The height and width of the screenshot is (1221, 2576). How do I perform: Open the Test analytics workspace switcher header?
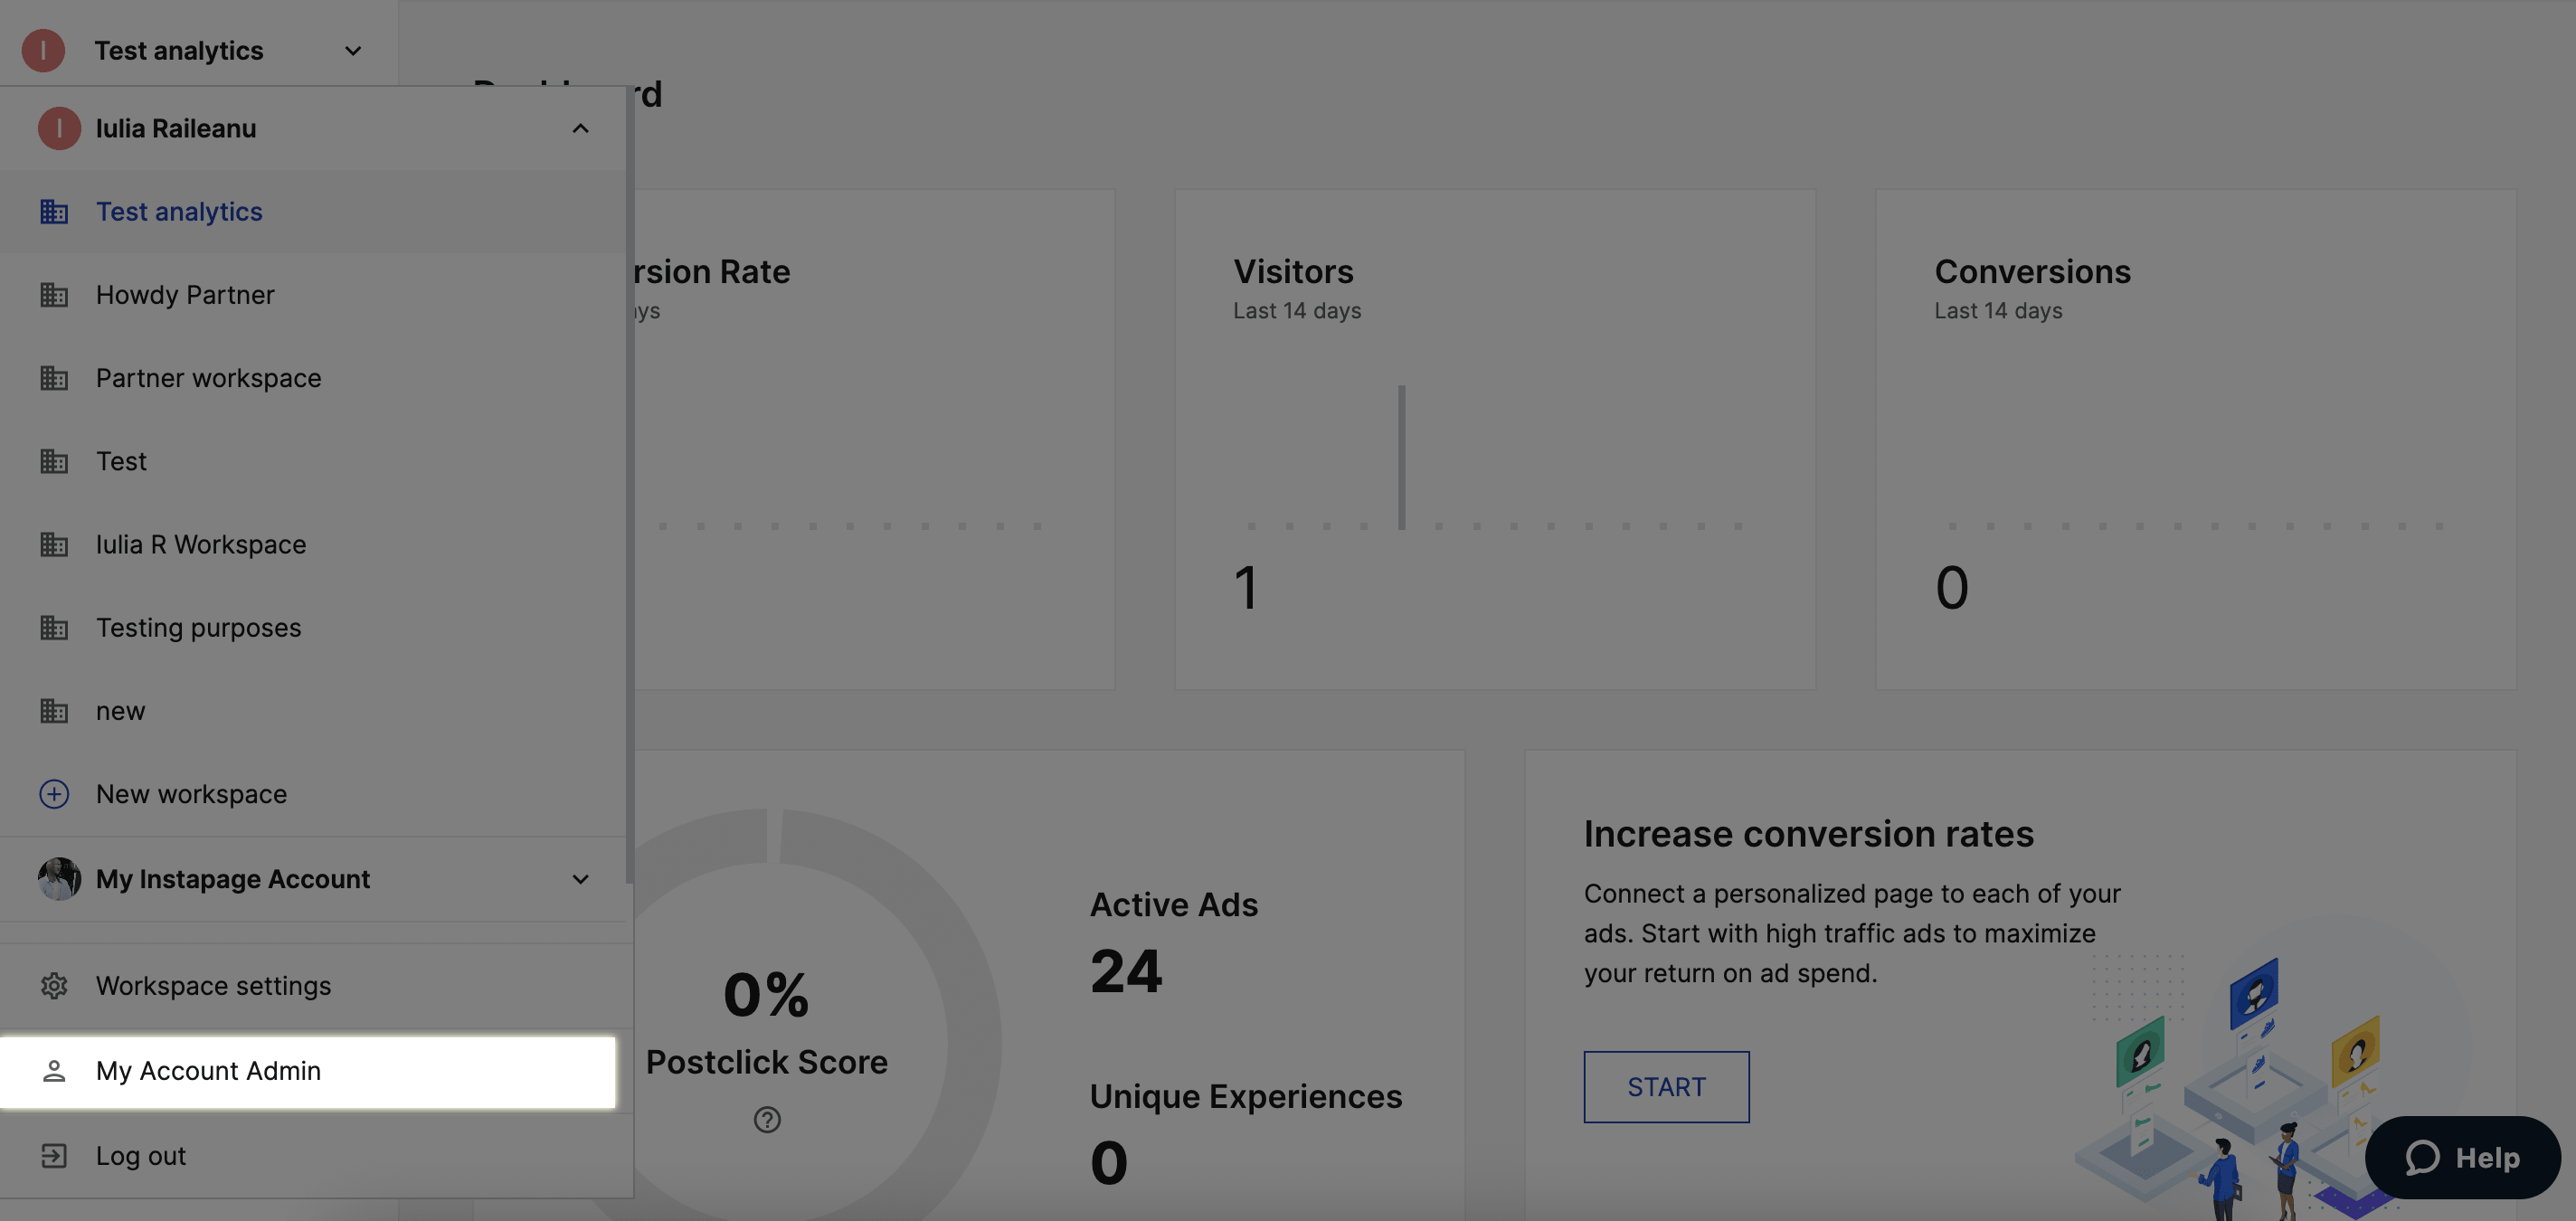(198, 50)
